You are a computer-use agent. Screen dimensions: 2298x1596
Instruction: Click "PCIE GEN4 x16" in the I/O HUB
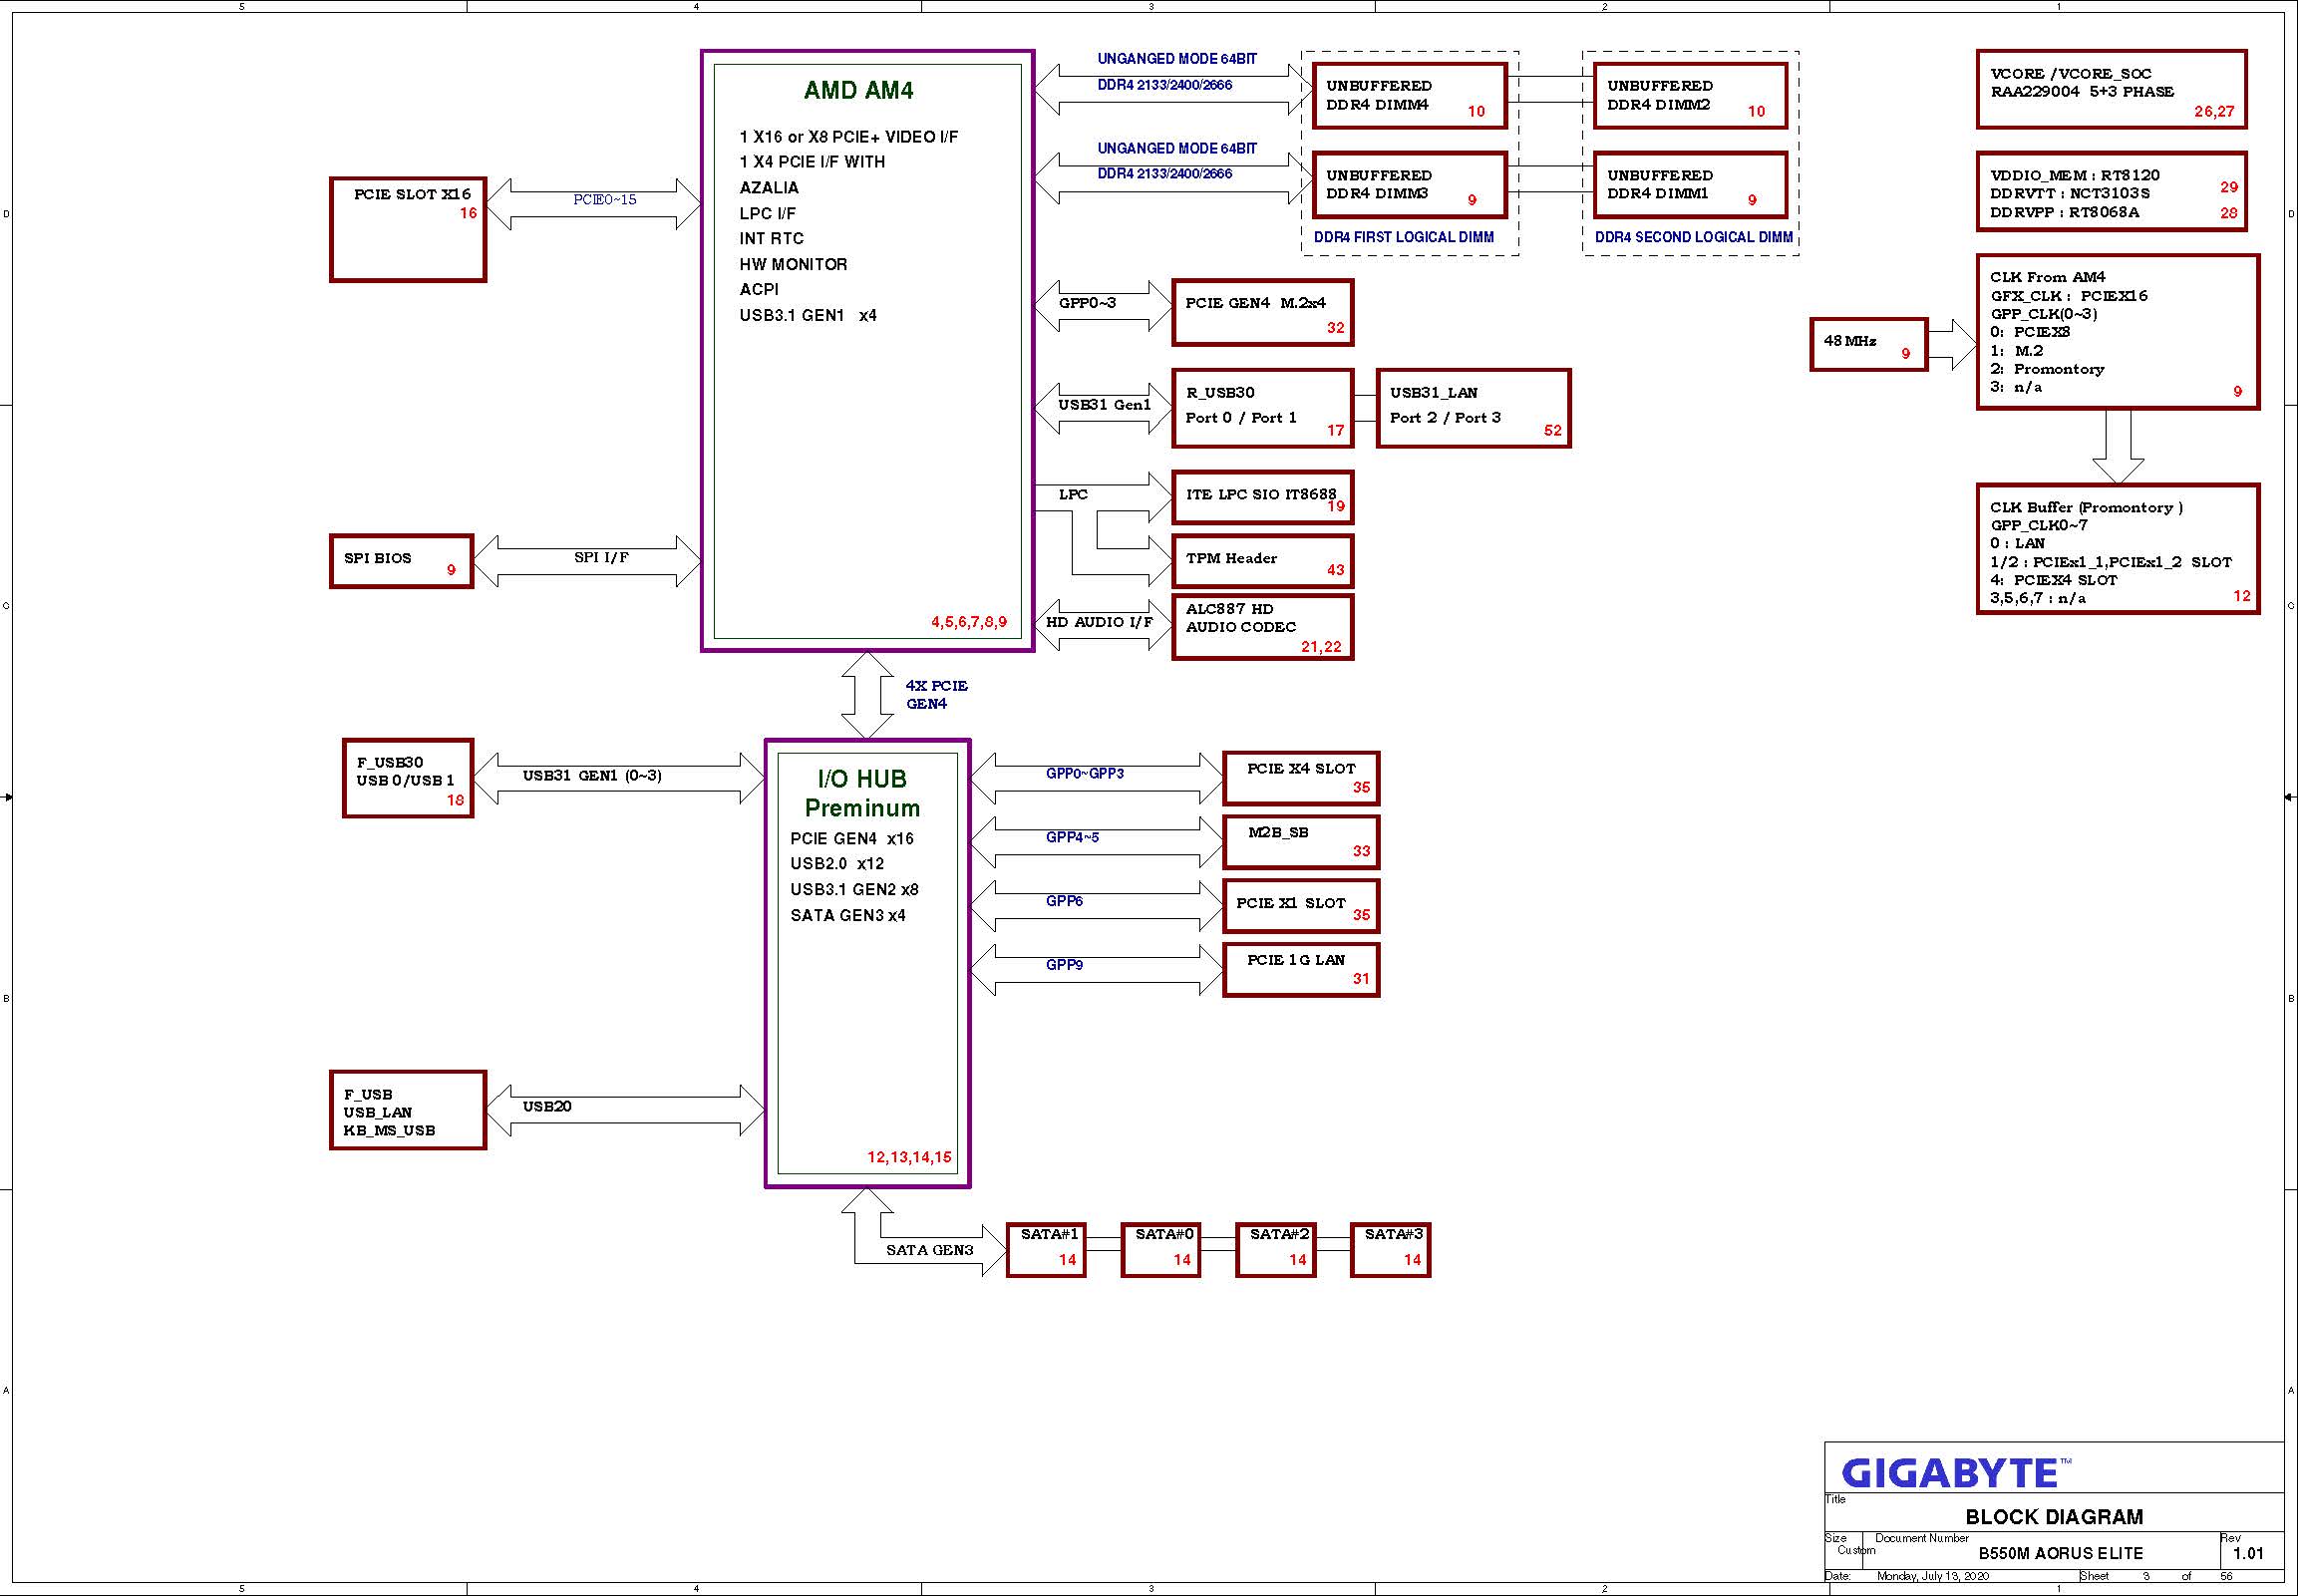pos(852,839)
